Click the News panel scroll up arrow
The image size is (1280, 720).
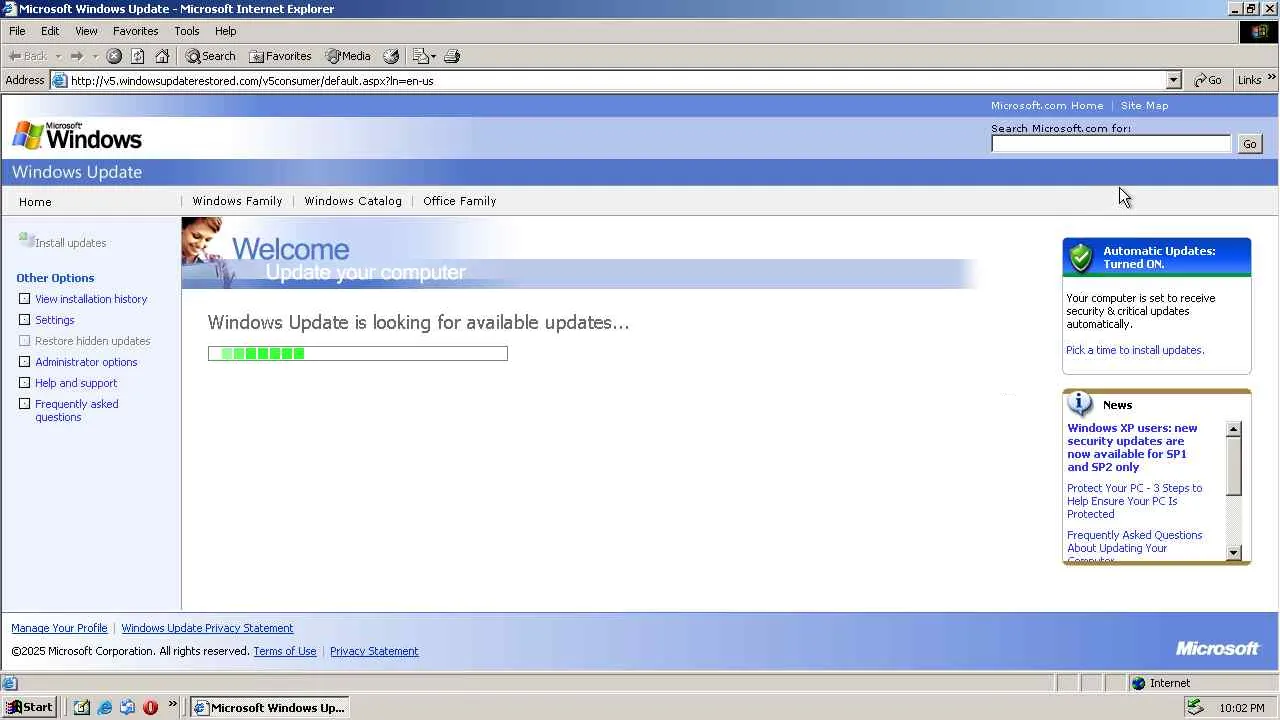point(1233,429)
